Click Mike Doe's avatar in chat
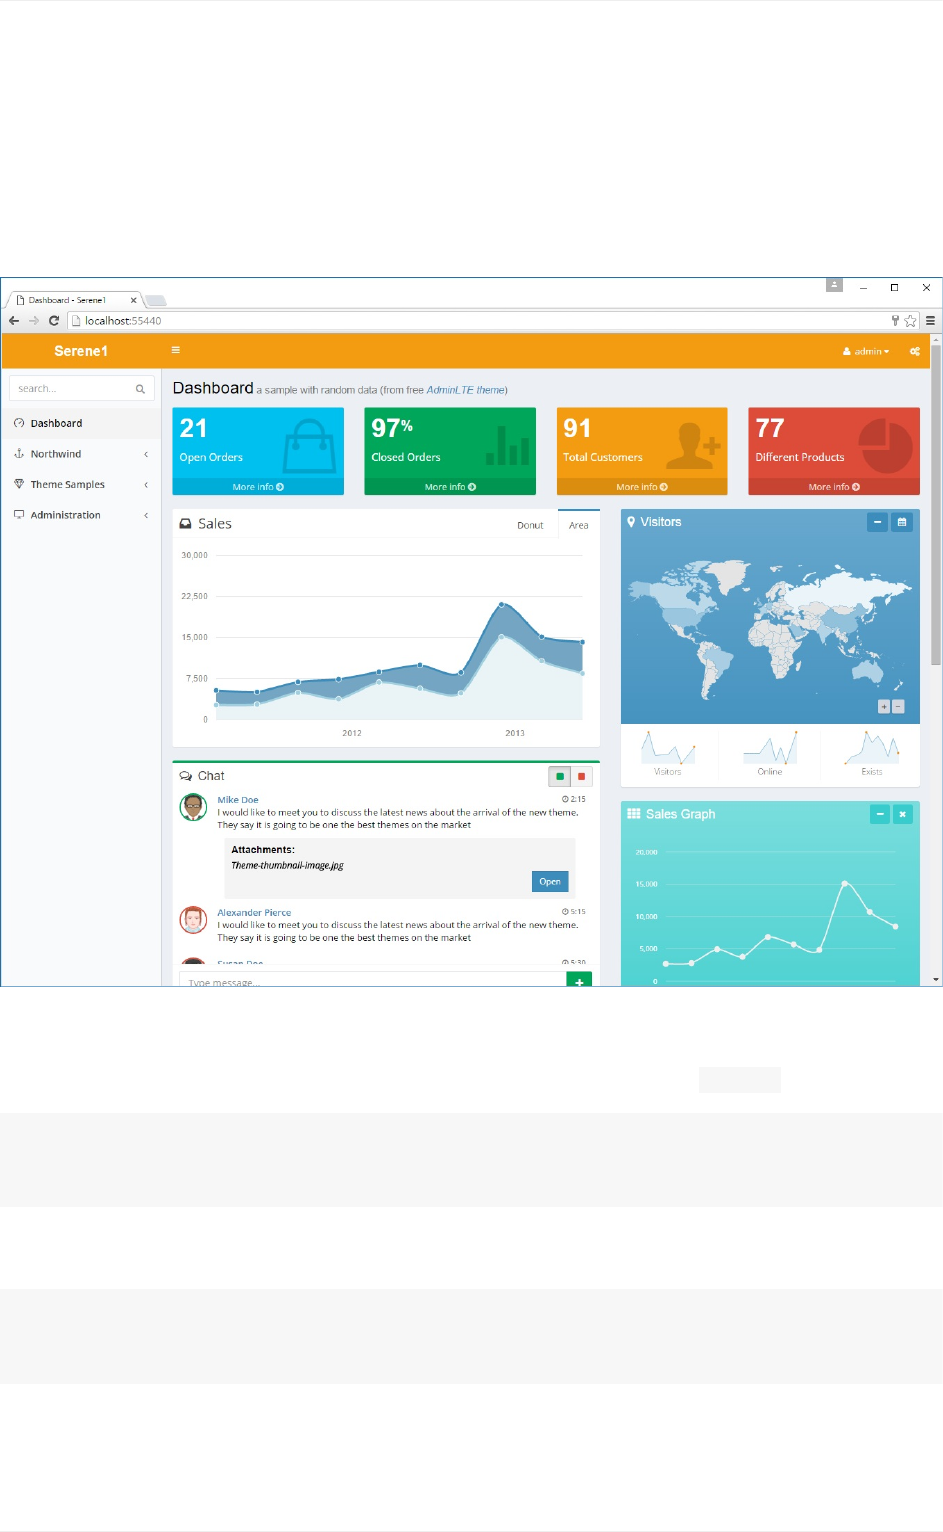 (x=193, y=807)
